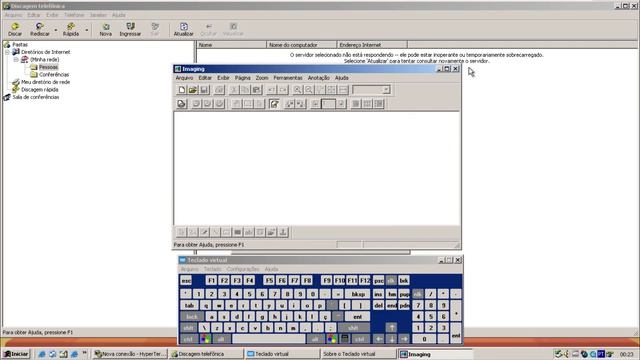Click the New blank document icon in Imaging

(x=182, y=90)
